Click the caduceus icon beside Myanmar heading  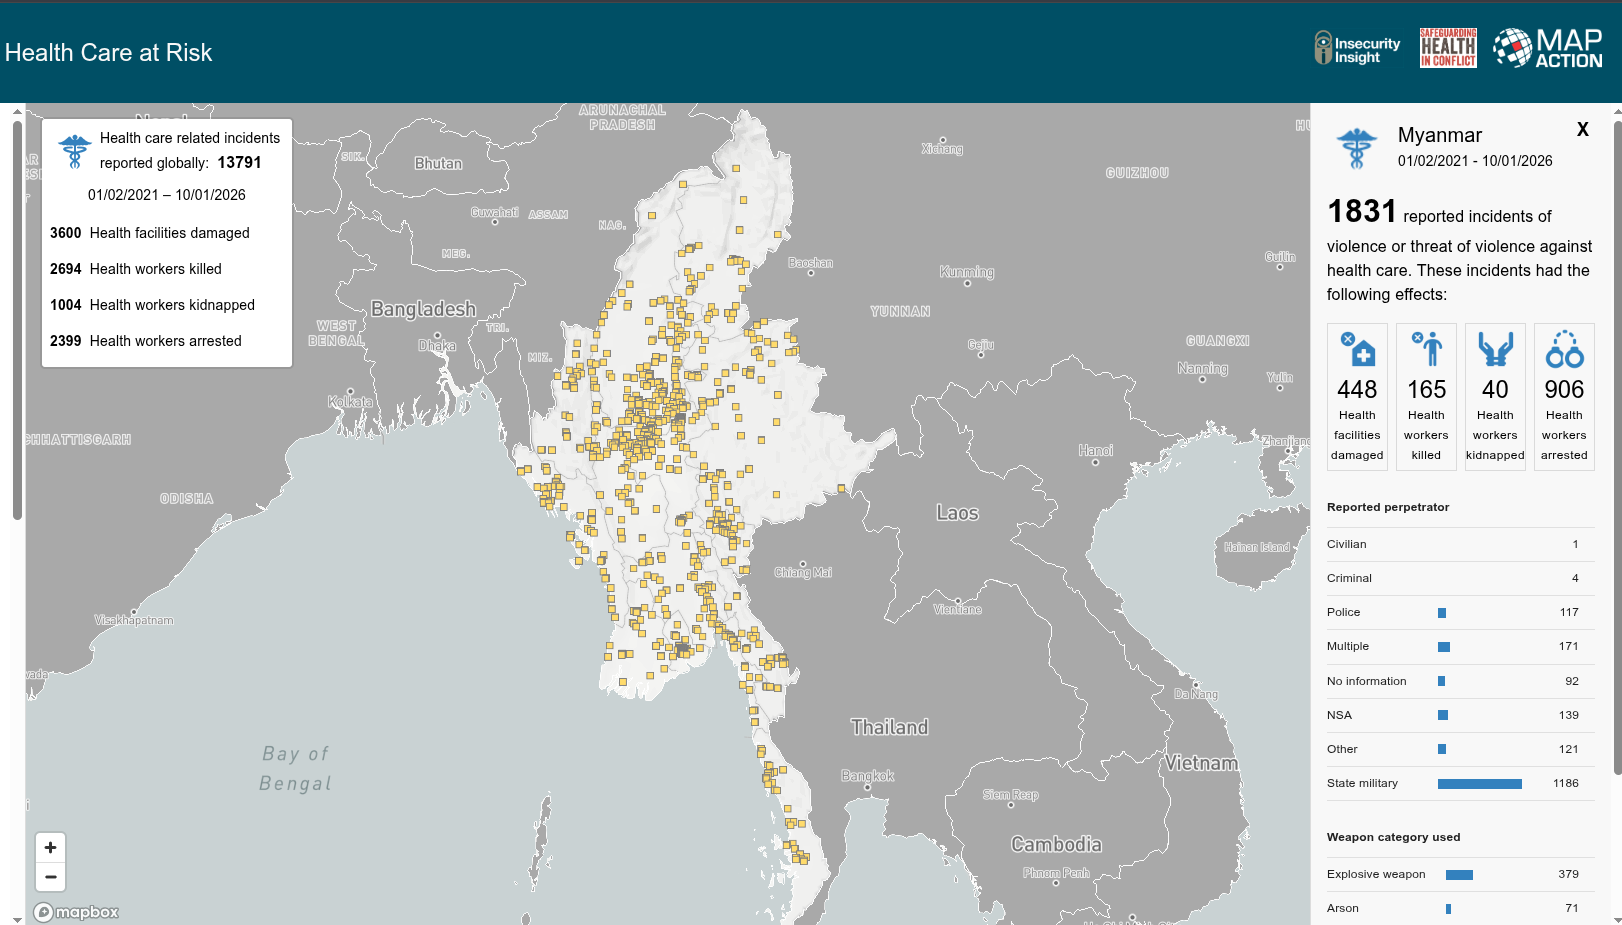(1357, 148)
